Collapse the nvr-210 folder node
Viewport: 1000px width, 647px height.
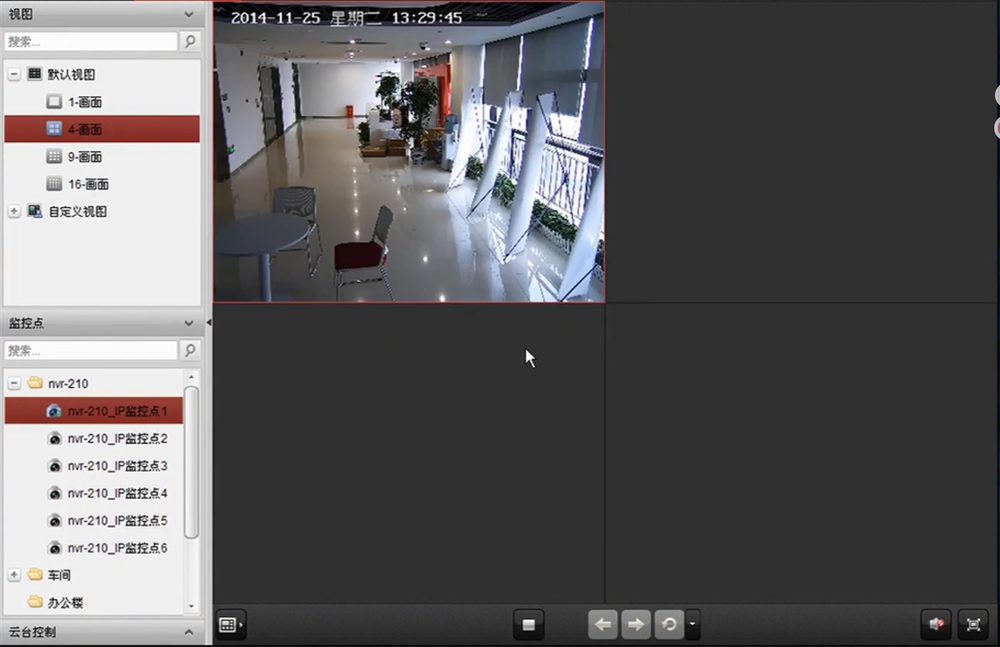pos(14,383)
